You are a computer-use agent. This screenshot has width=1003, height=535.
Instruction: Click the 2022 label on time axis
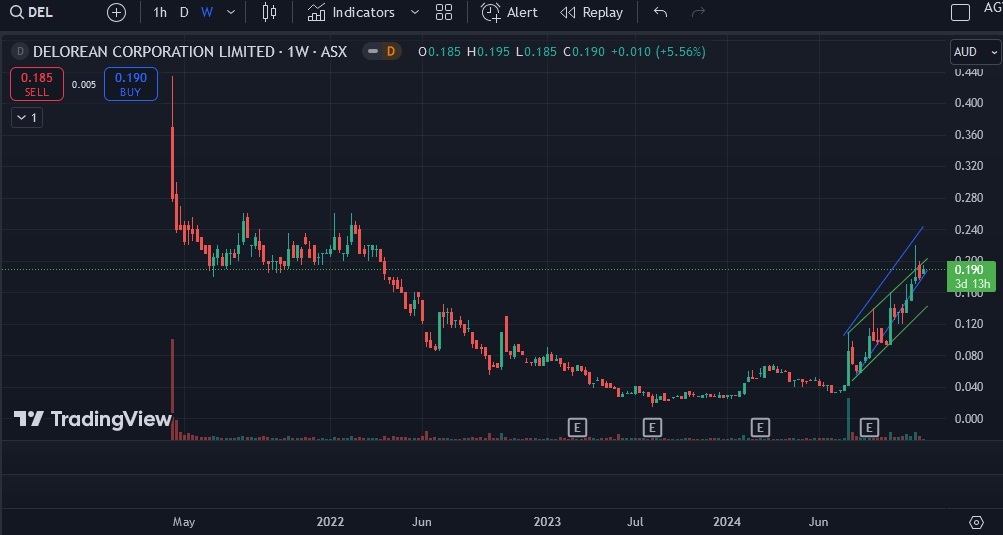pyautogui.click(x=330, y=522)
